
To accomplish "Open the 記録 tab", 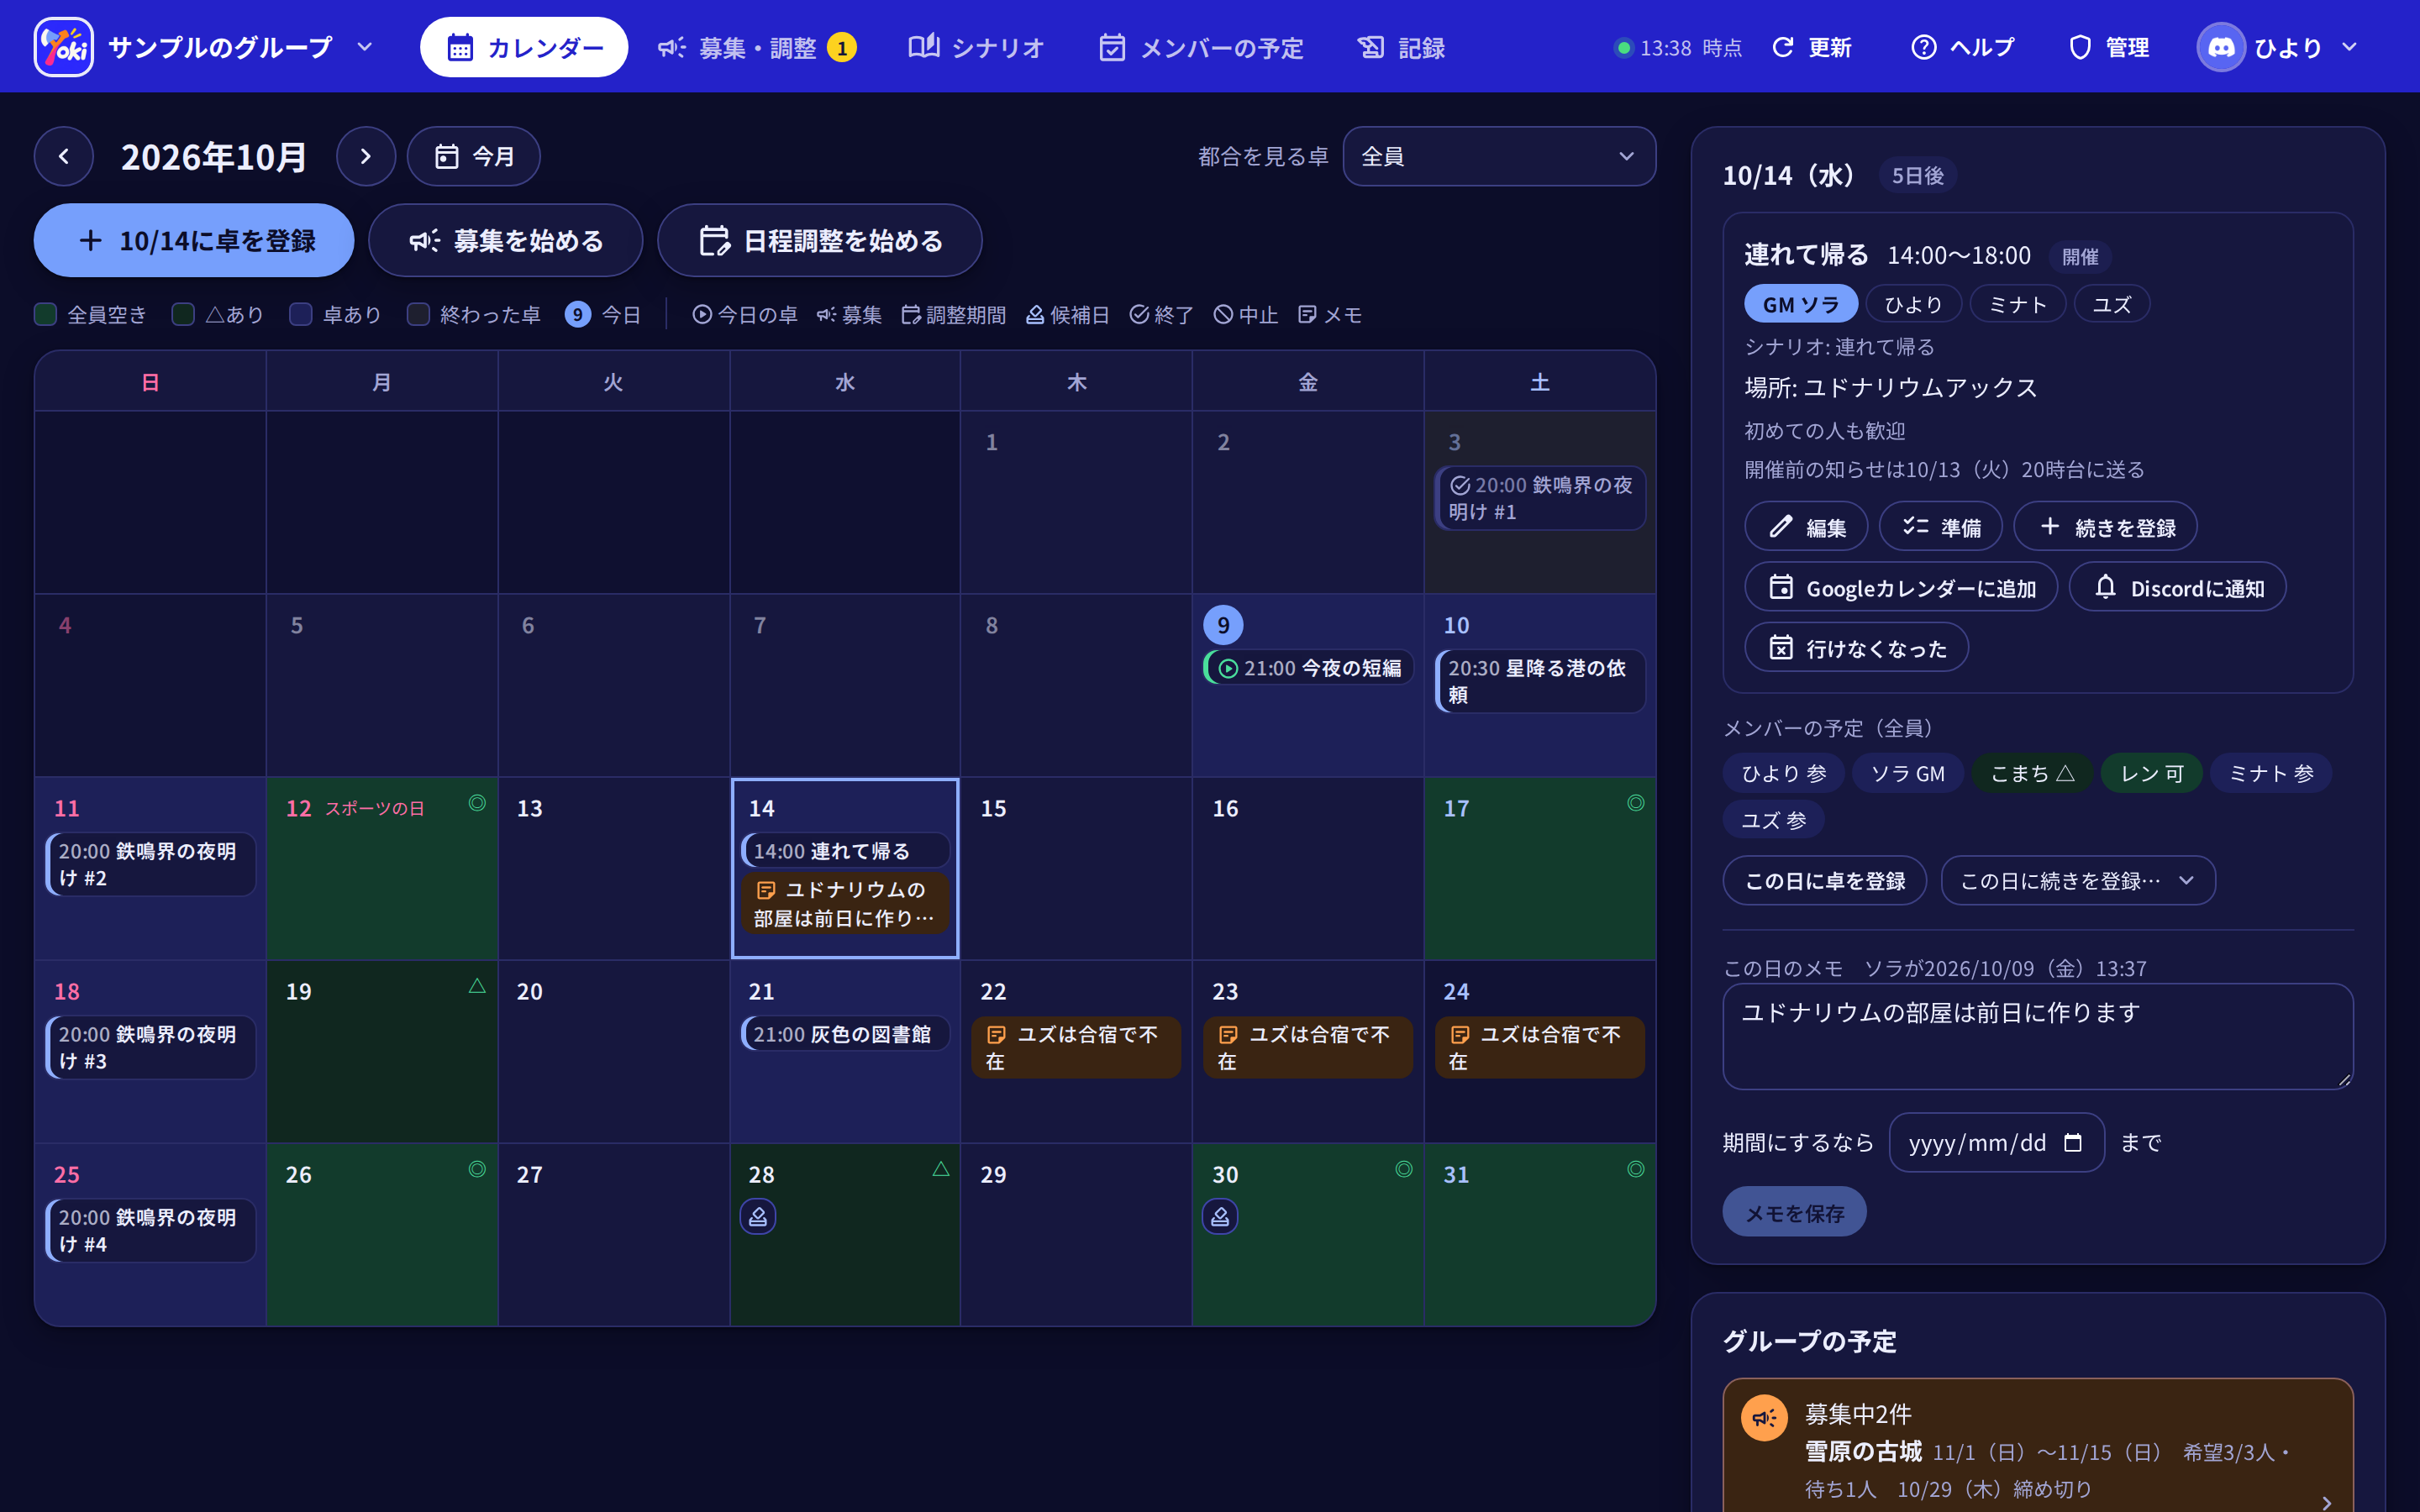I will 1401,47.
